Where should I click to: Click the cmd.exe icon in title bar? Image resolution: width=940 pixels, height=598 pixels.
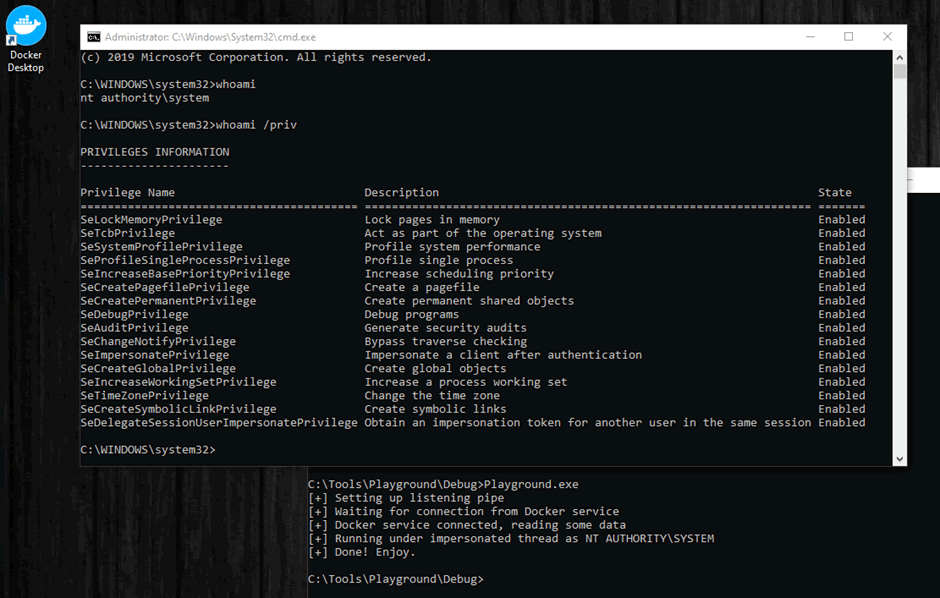[x=93, y=37]
